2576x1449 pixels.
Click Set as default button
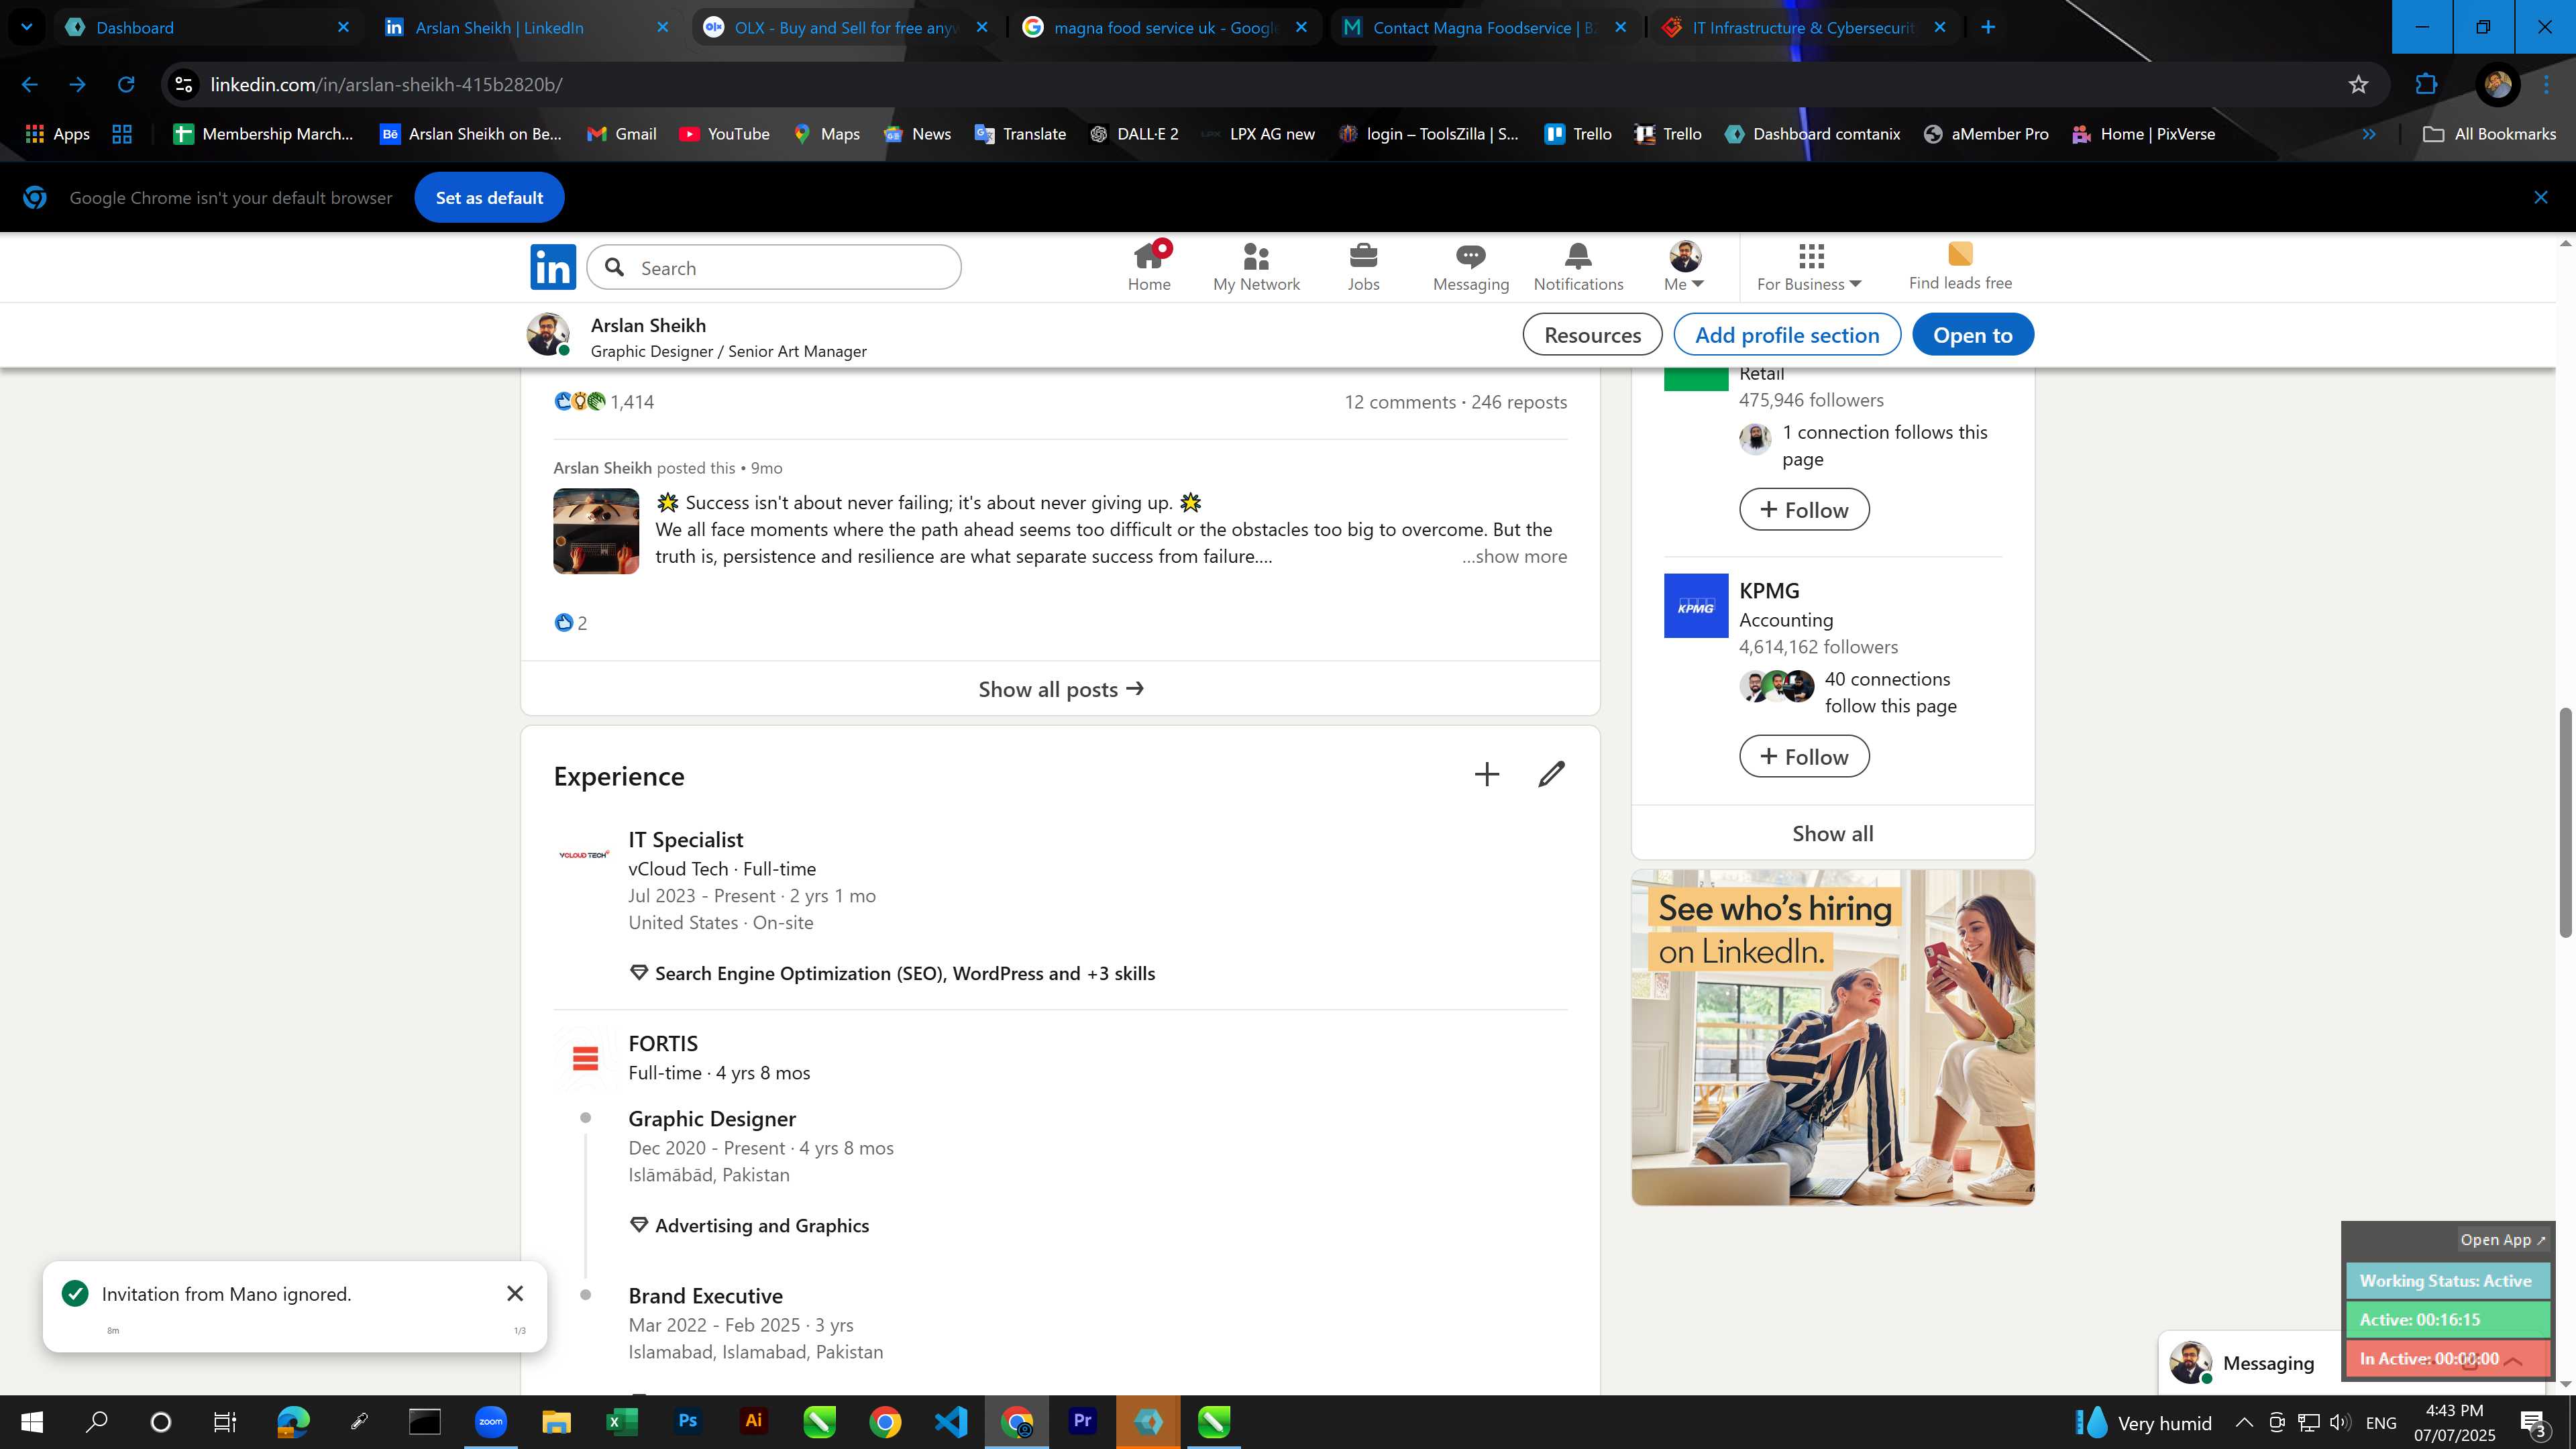489,197
